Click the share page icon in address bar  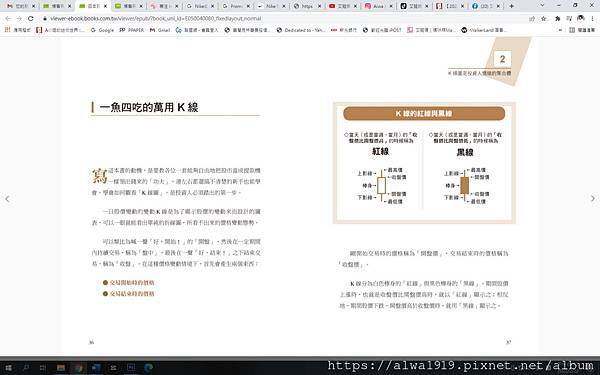(x=532, y=18)
